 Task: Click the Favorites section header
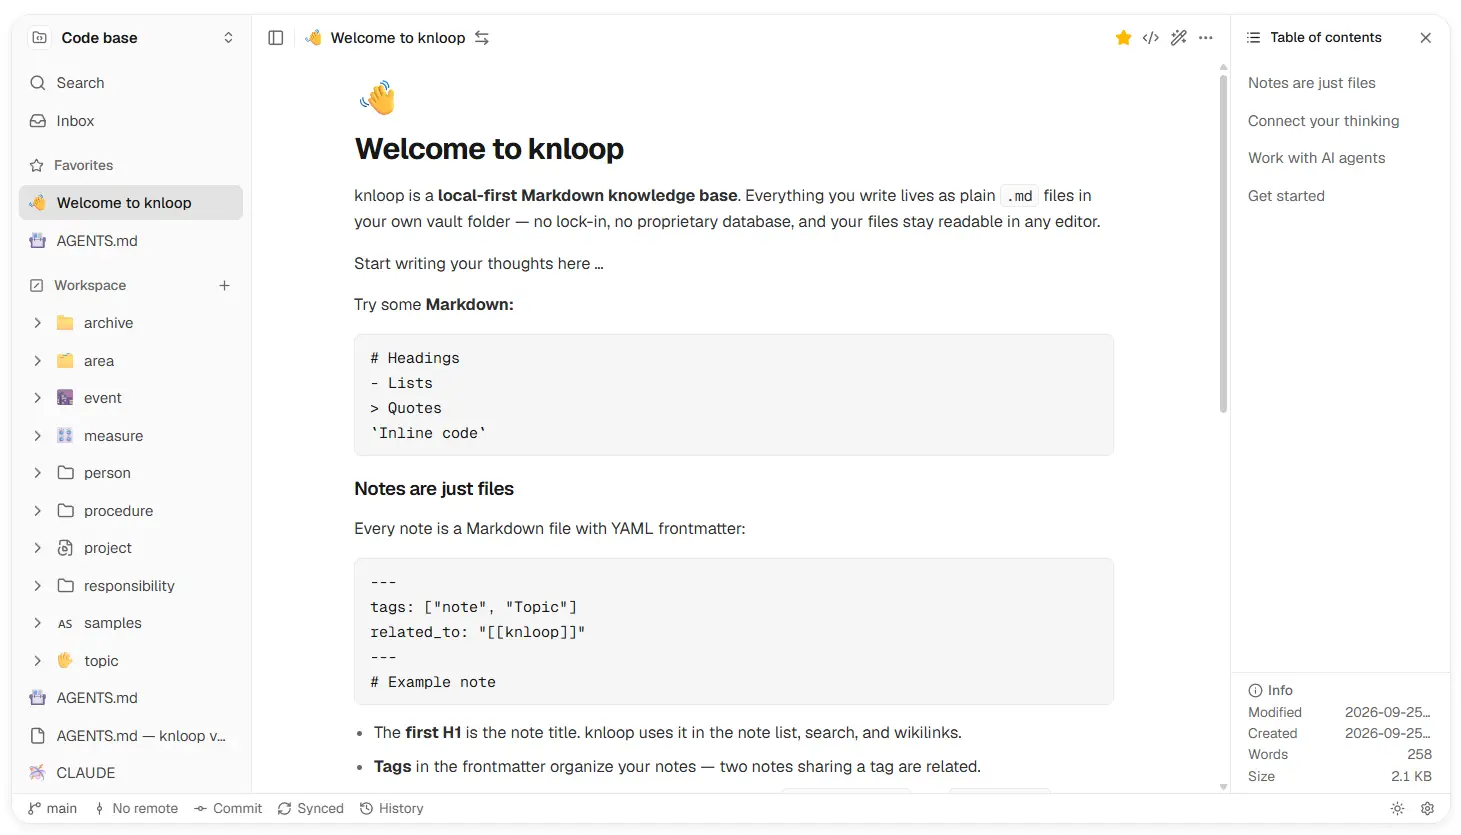[x=83, y=166]
